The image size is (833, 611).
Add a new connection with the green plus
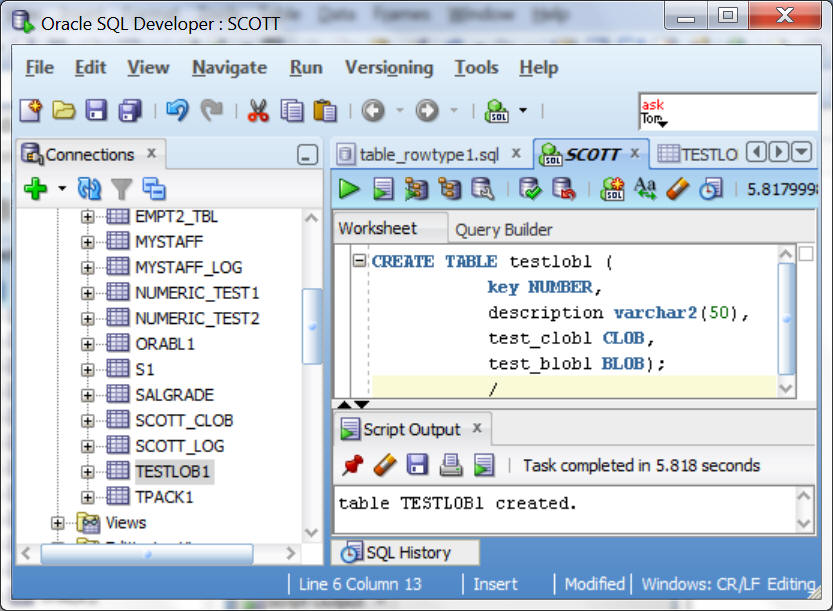[36, 189]
